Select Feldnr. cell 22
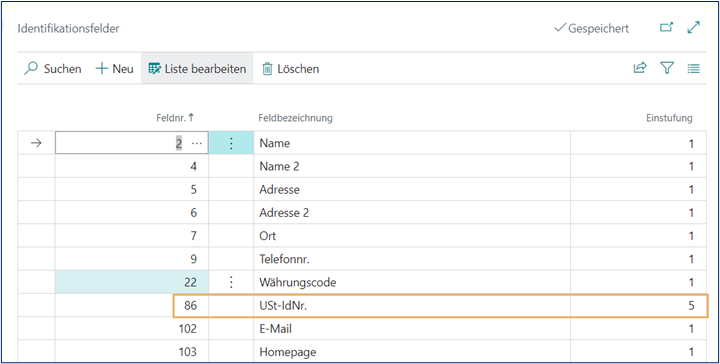The width and height of the screenshot is (720, 364). 132,283
